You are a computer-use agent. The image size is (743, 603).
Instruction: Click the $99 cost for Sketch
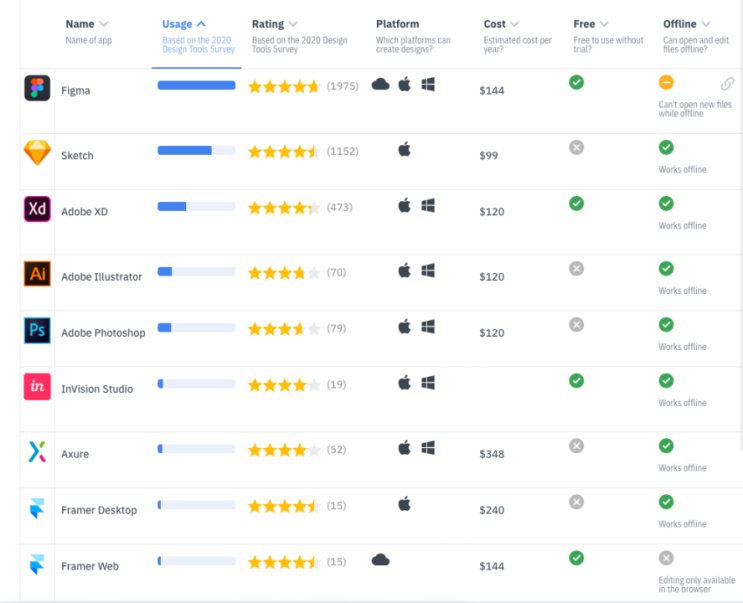pos(489,155)
